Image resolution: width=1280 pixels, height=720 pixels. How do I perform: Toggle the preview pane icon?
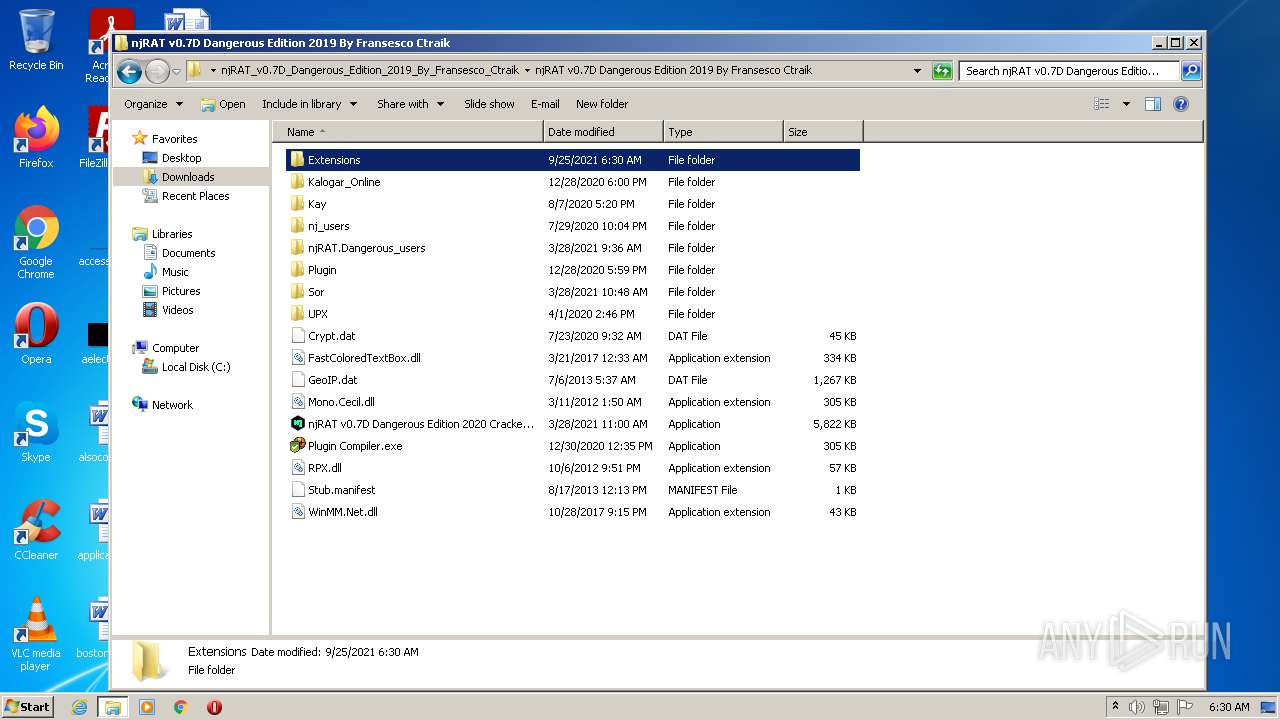click(x=1153, y=104)
